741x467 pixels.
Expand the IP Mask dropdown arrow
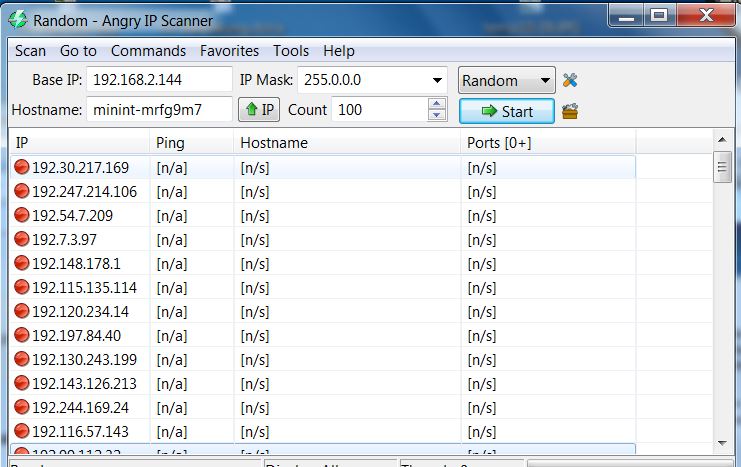(x=437, y=80)
